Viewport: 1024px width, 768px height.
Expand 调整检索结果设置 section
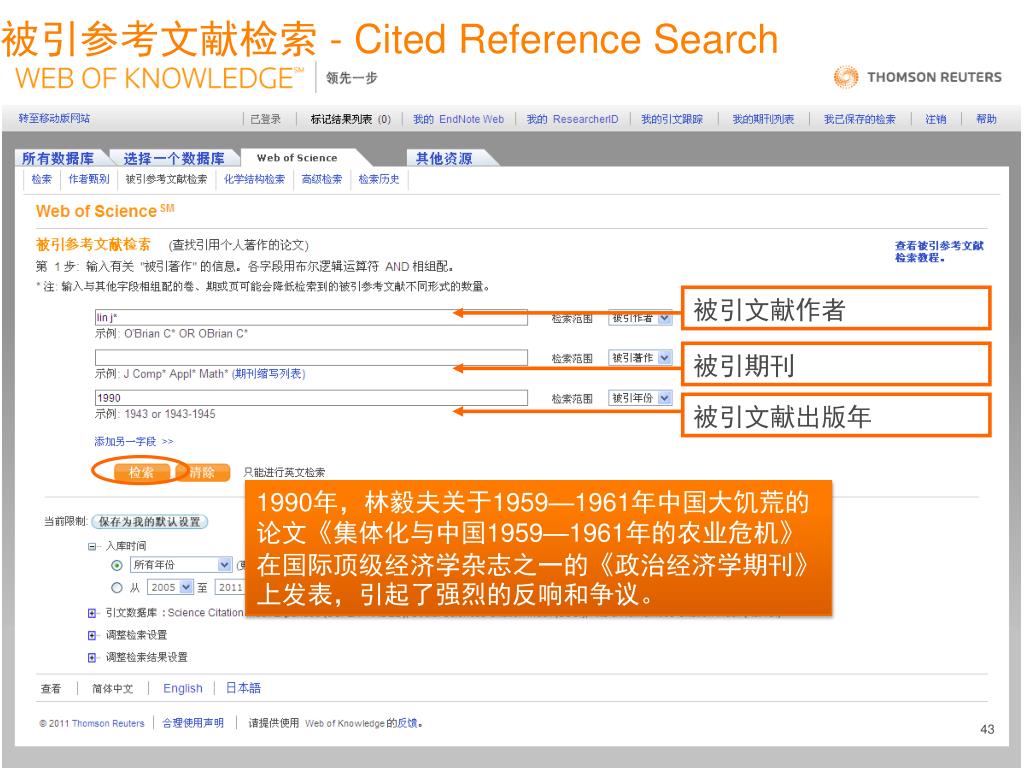coord(92,657)
